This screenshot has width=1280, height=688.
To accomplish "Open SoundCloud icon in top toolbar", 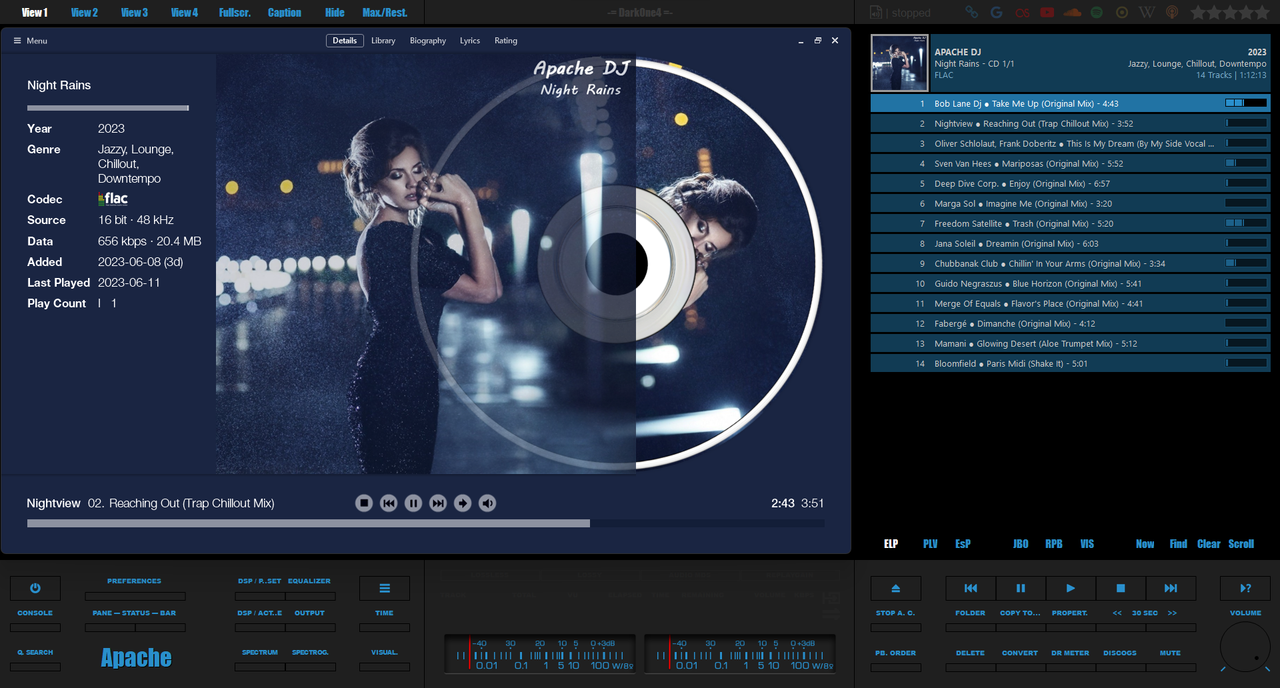I will click(x=1072, y=12).
